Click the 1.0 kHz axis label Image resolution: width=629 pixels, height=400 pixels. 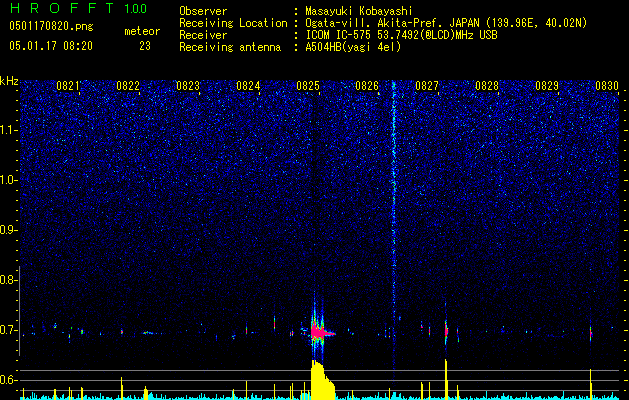9,180
